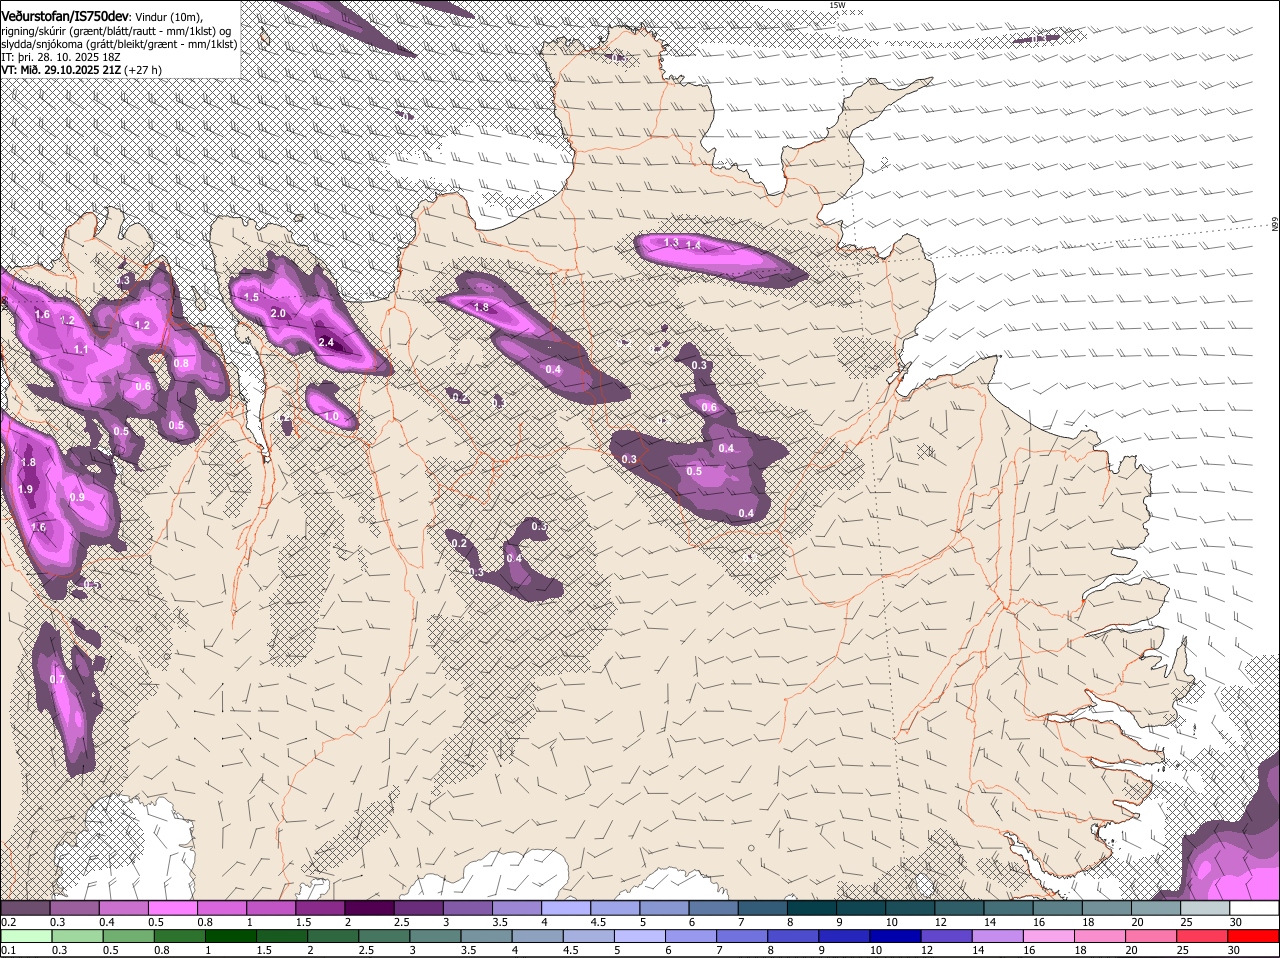Click the 15W longitude label at top
This screenshot has width=1280, height=958.
click(x=837, y=5)
